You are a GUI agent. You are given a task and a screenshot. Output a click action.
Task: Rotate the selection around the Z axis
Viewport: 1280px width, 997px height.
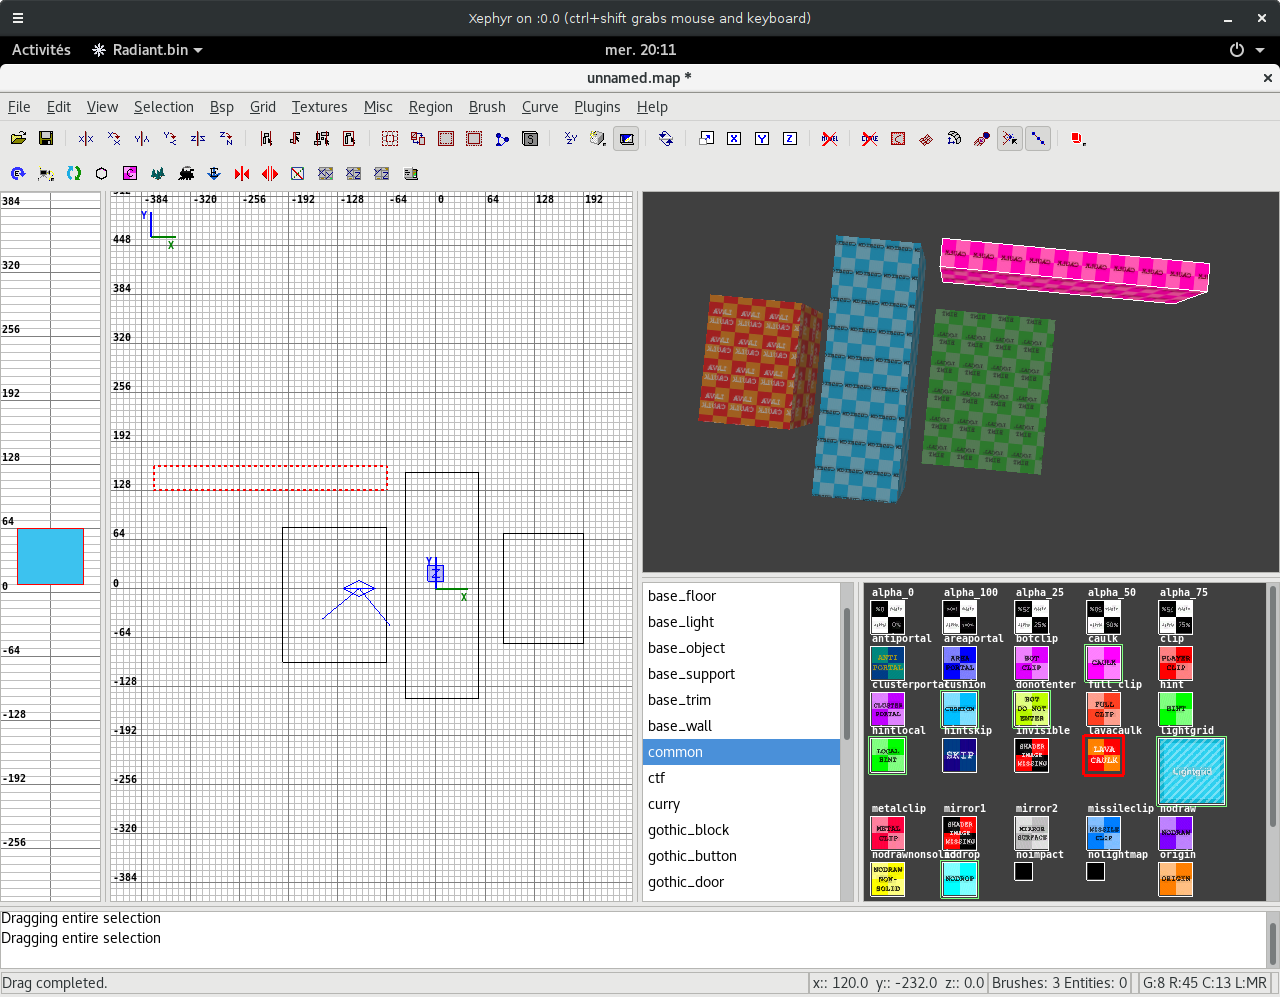225,139
